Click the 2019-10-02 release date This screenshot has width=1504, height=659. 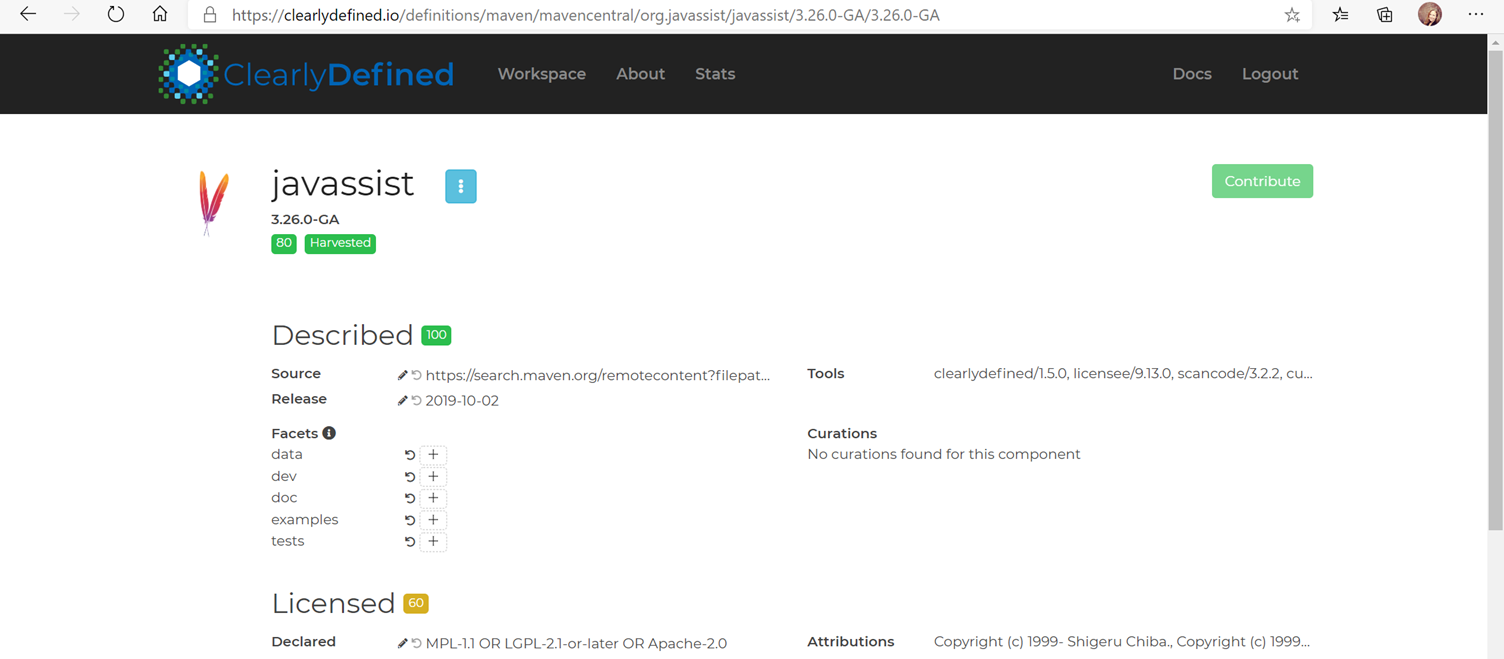tap(462, 400)
